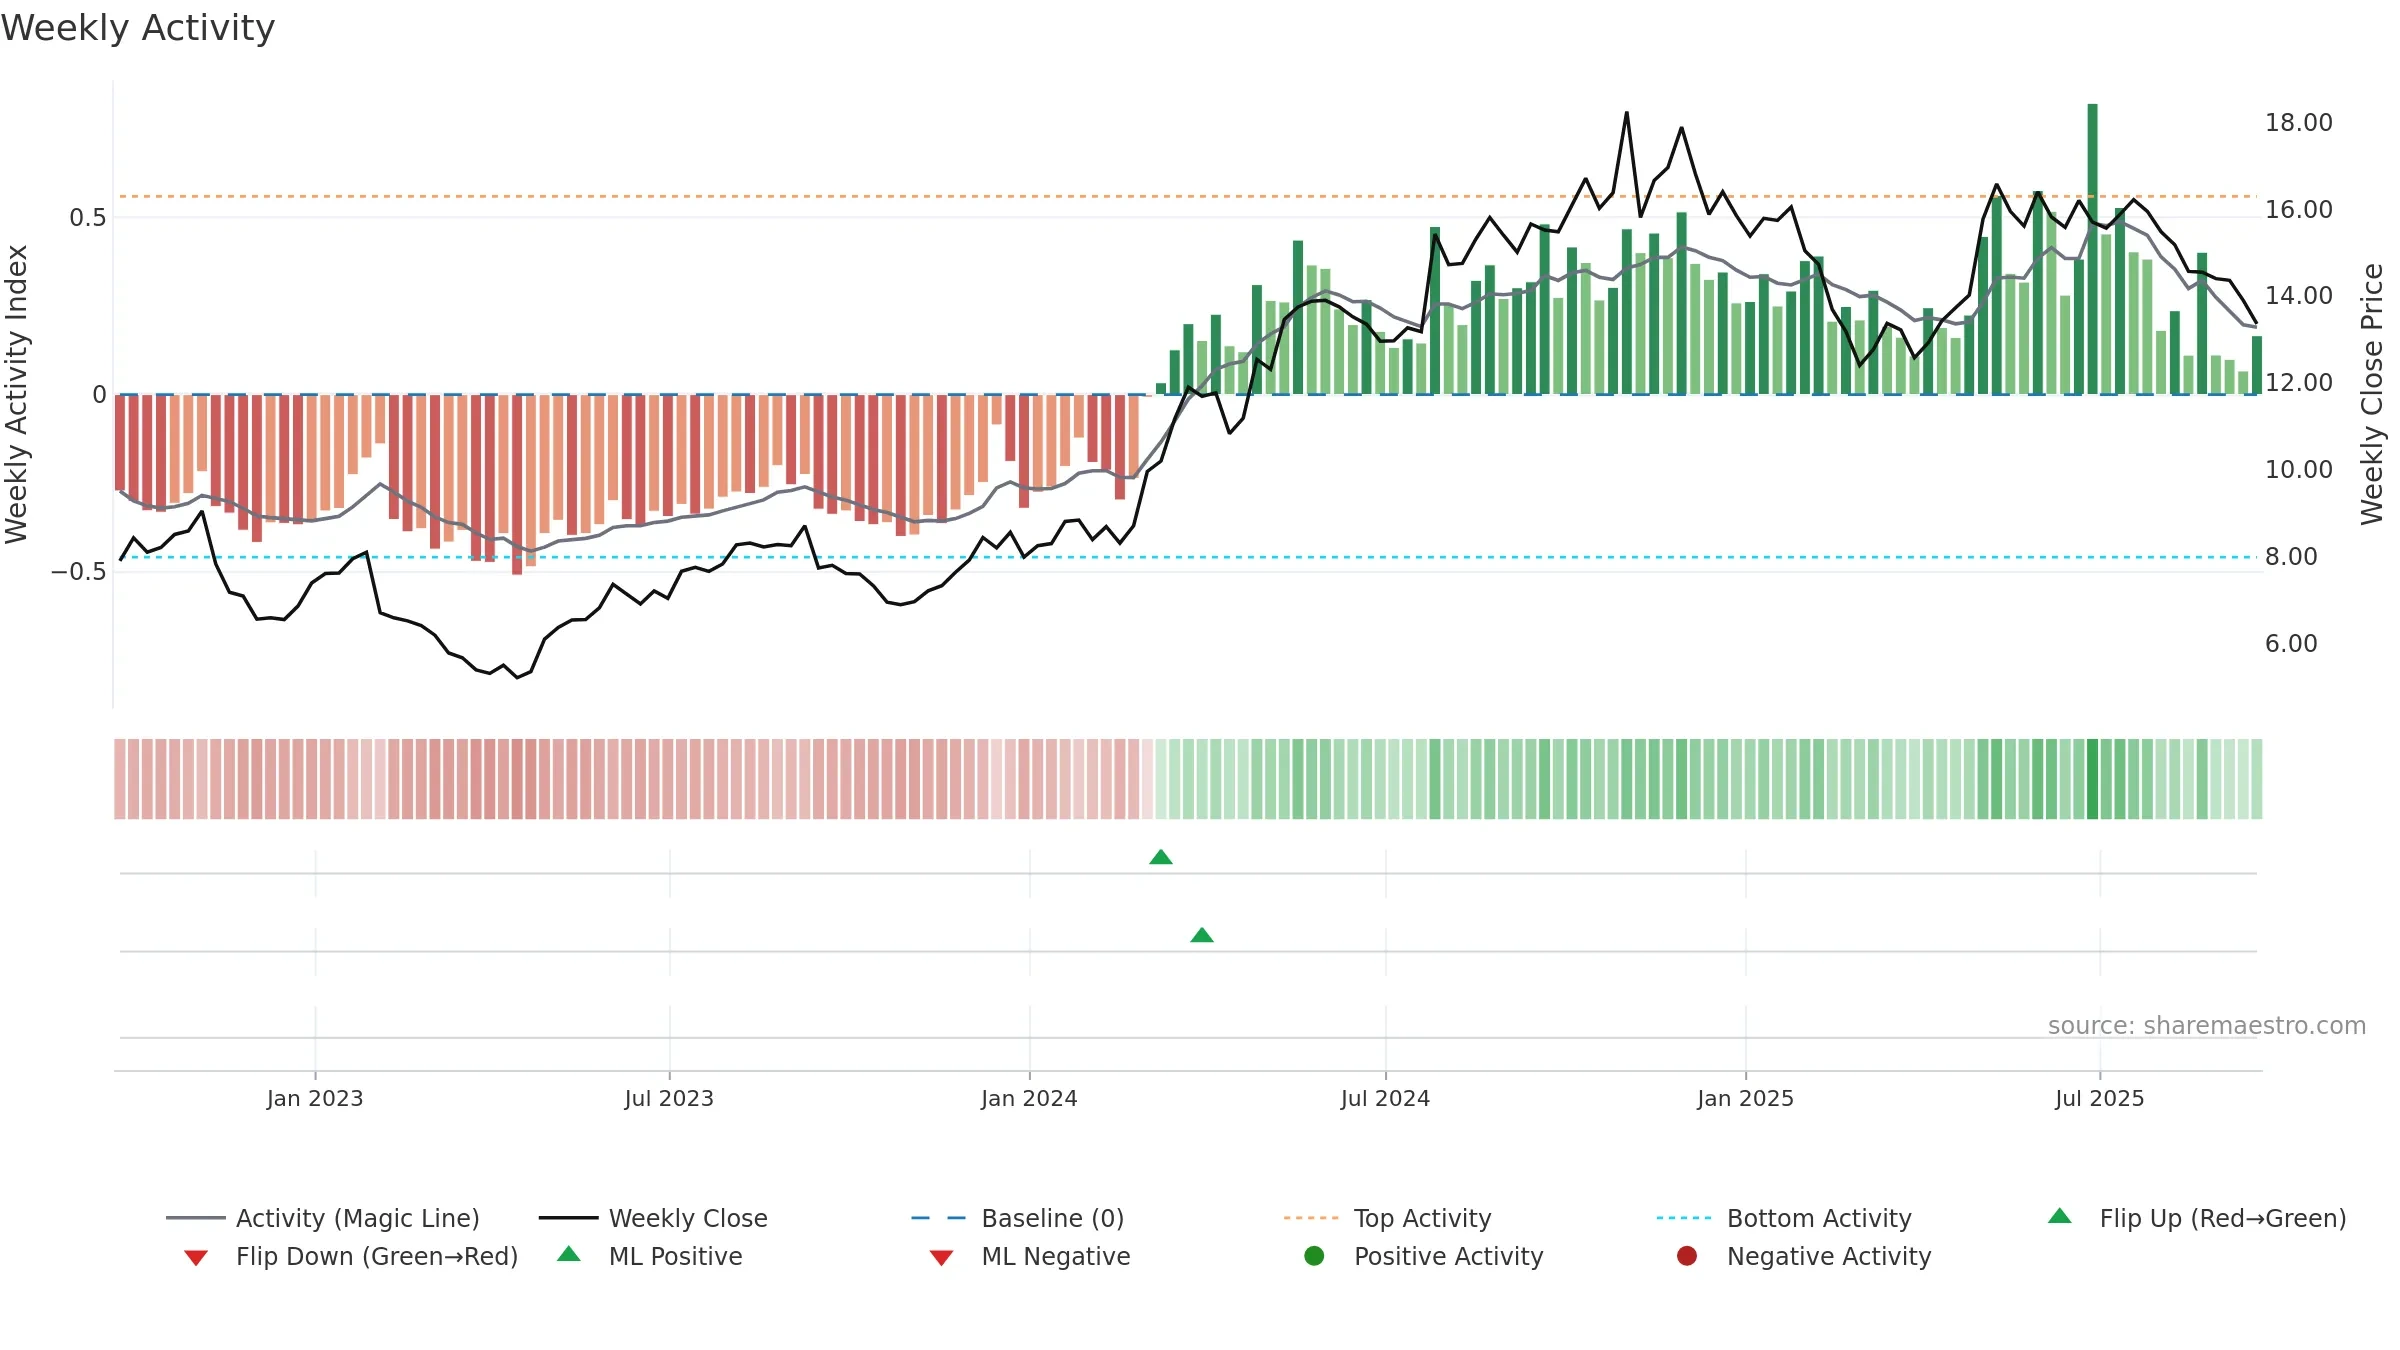The width and height of the screenshot is (2400, 1350).
Task: Toggle the ML Positive legend label
Action: click(x=676, y=1256)
